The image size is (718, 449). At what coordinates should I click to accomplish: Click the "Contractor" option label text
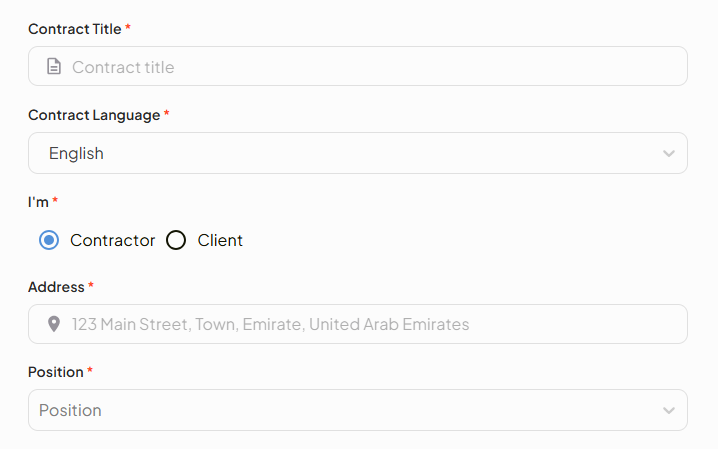click(112, 240)
